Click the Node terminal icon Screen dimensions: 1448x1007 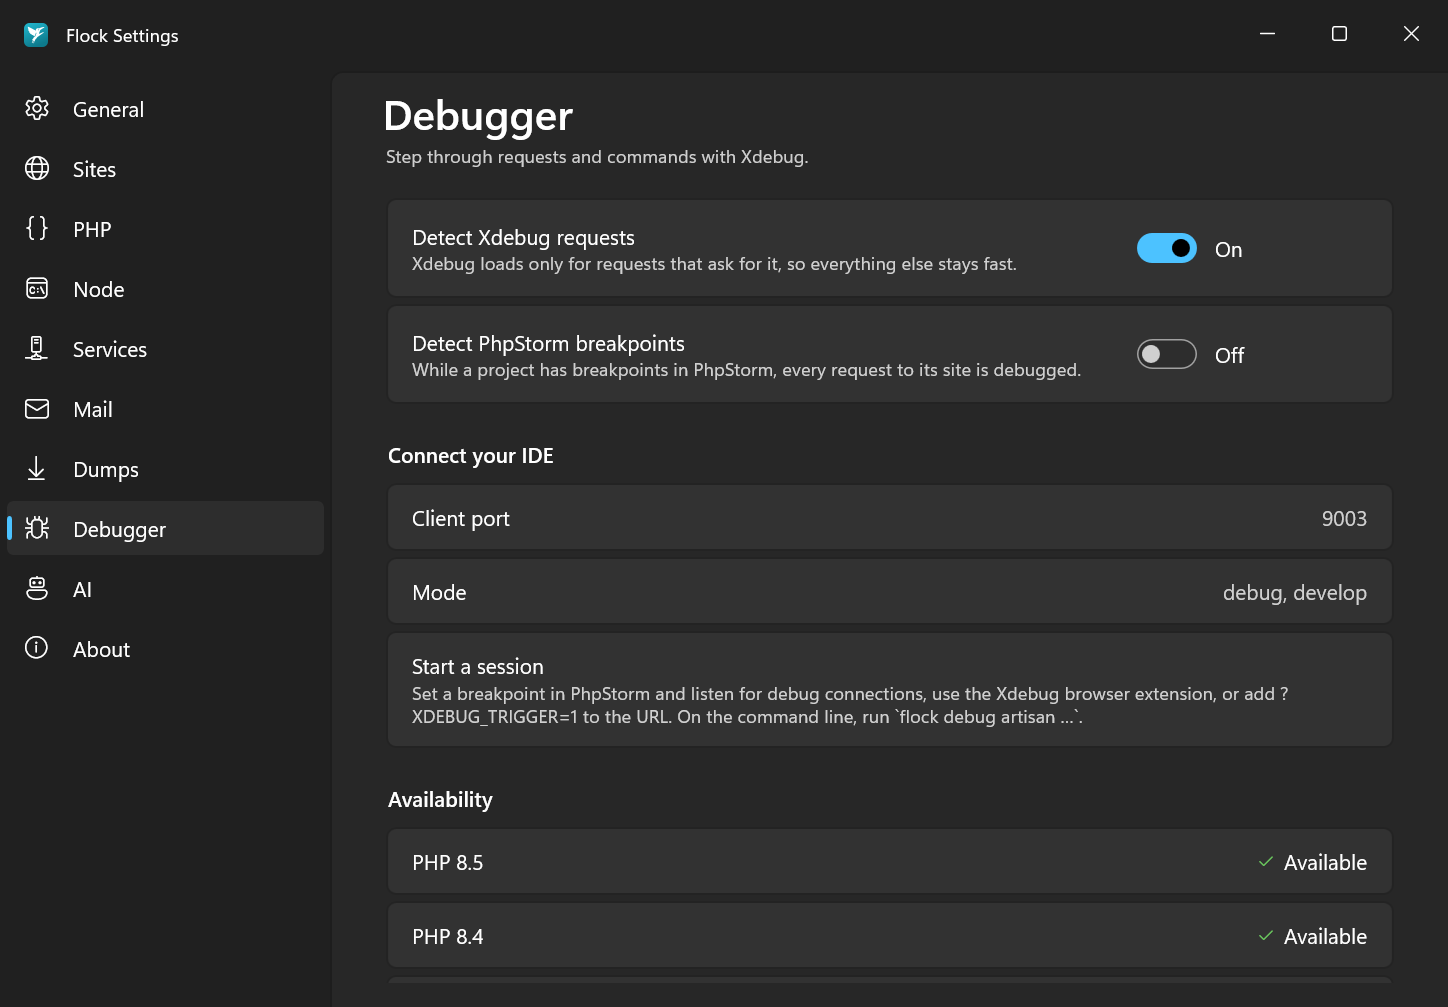coord(37,289)
